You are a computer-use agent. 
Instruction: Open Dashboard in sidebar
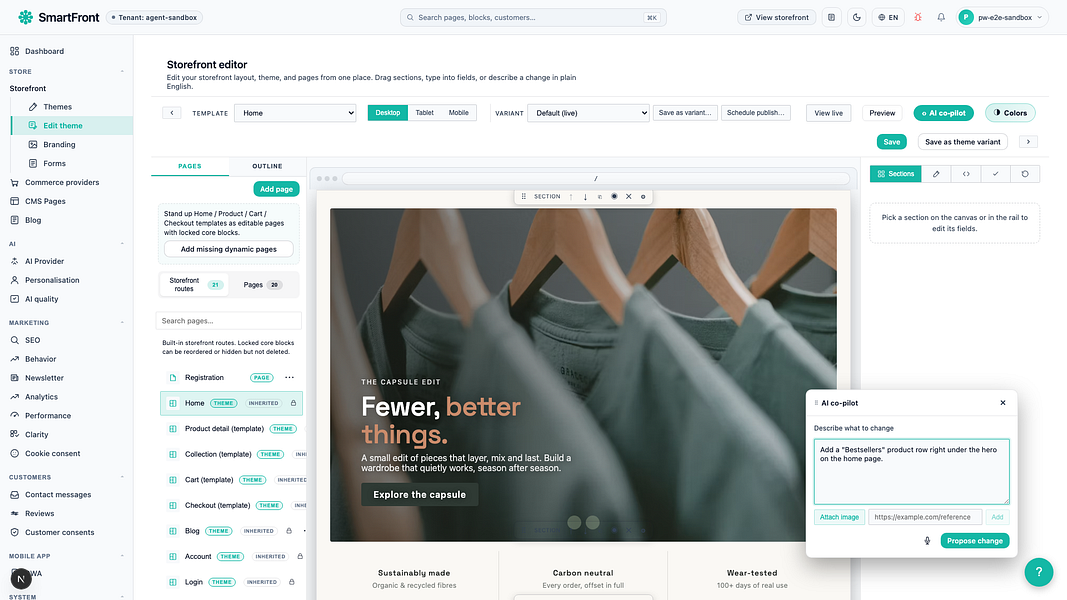point(44,51)
